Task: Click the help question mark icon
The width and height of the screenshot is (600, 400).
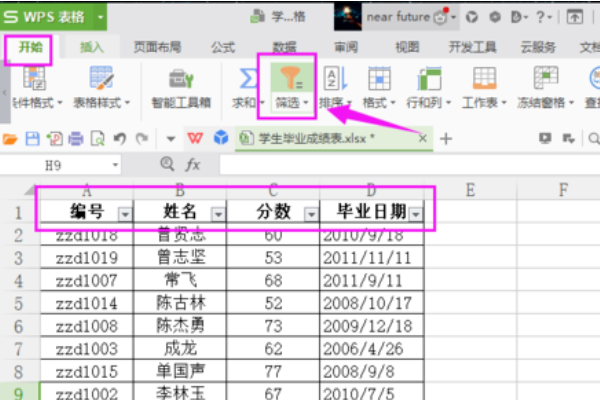Action: 540,17
